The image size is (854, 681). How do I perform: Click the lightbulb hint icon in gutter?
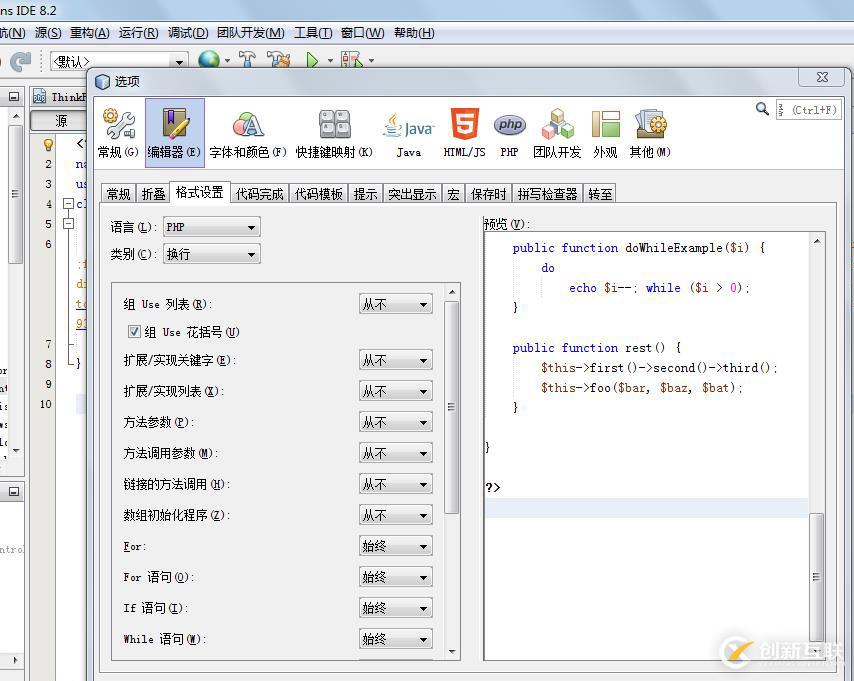(x=48, y=144)
